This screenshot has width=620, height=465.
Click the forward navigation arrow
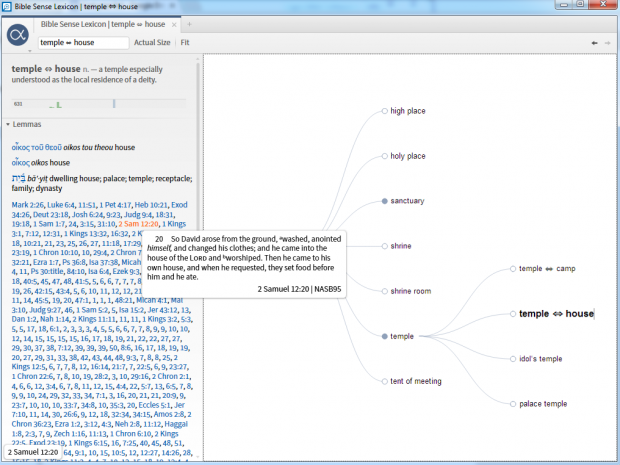pos(606,43)
